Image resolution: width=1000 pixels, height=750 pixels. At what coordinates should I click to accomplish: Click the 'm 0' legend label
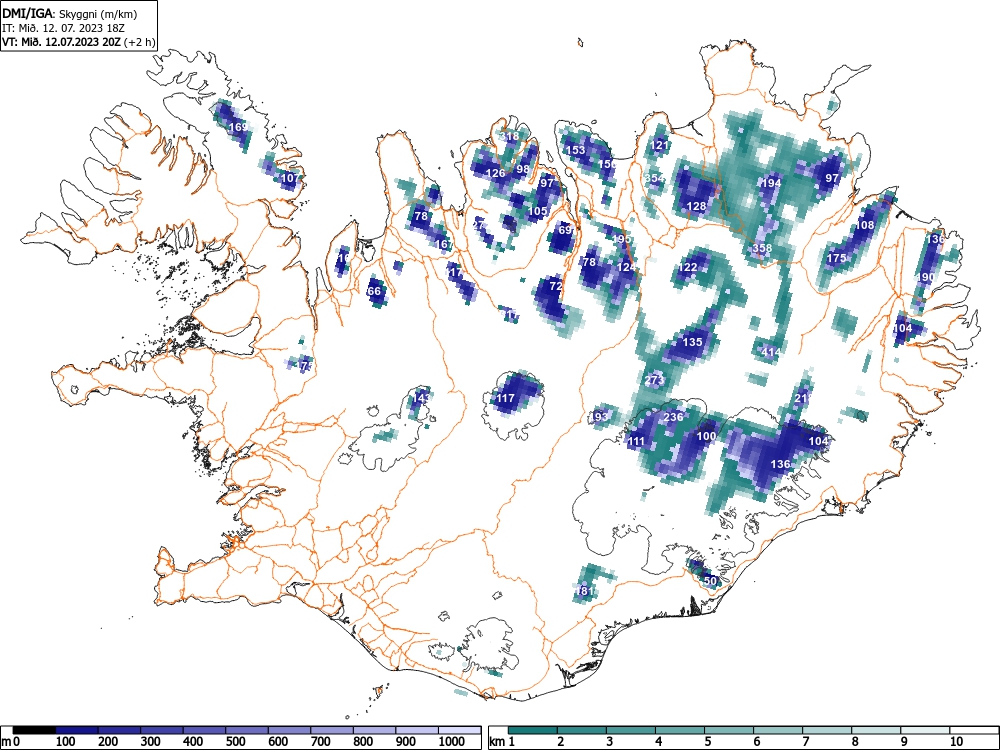pyautogui.click(x=11, y=742)
